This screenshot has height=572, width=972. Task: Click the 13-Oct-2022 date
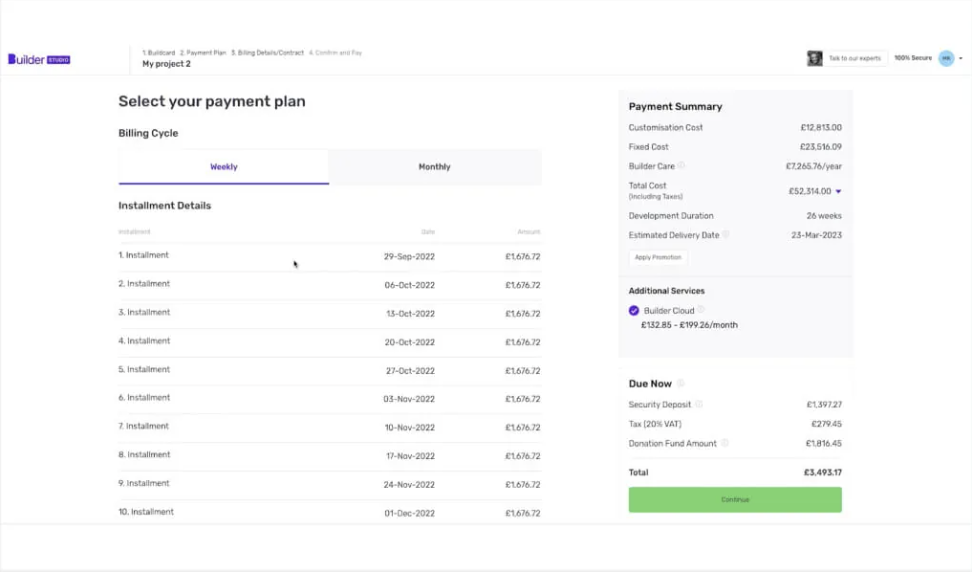(x=410, y=314)
